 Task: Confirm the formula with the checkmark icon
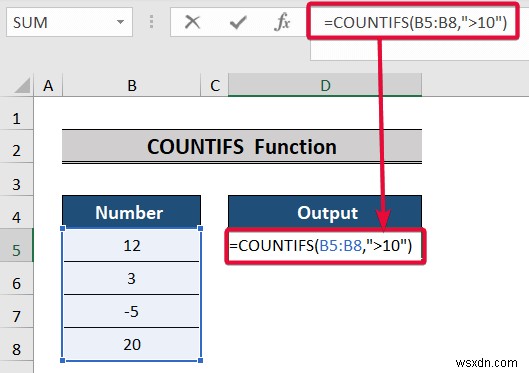point(238,23)
